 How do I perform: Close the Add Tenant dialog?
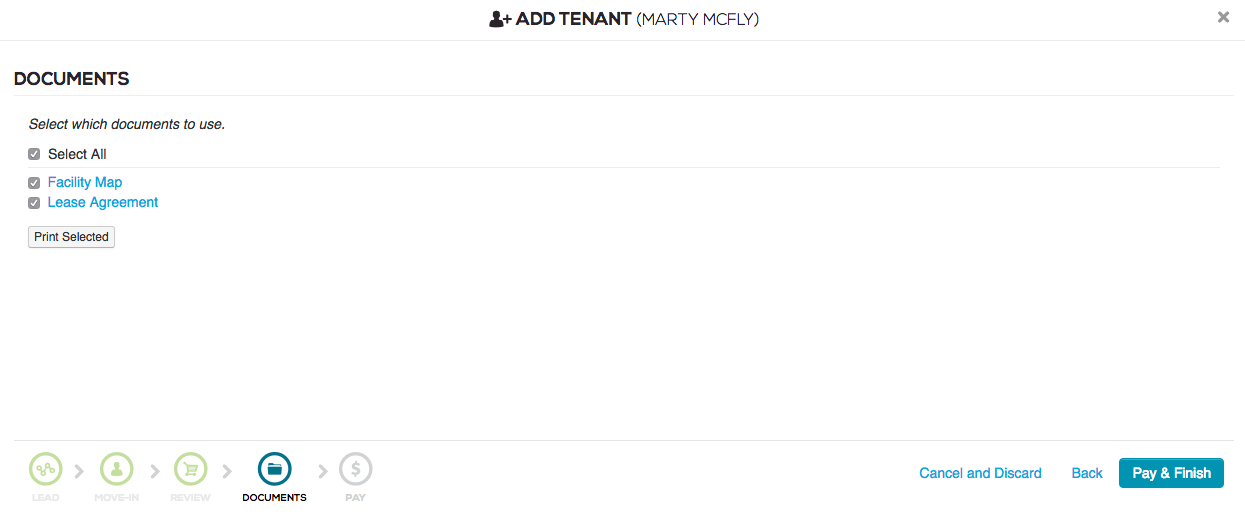click(x=1223, y=17)
